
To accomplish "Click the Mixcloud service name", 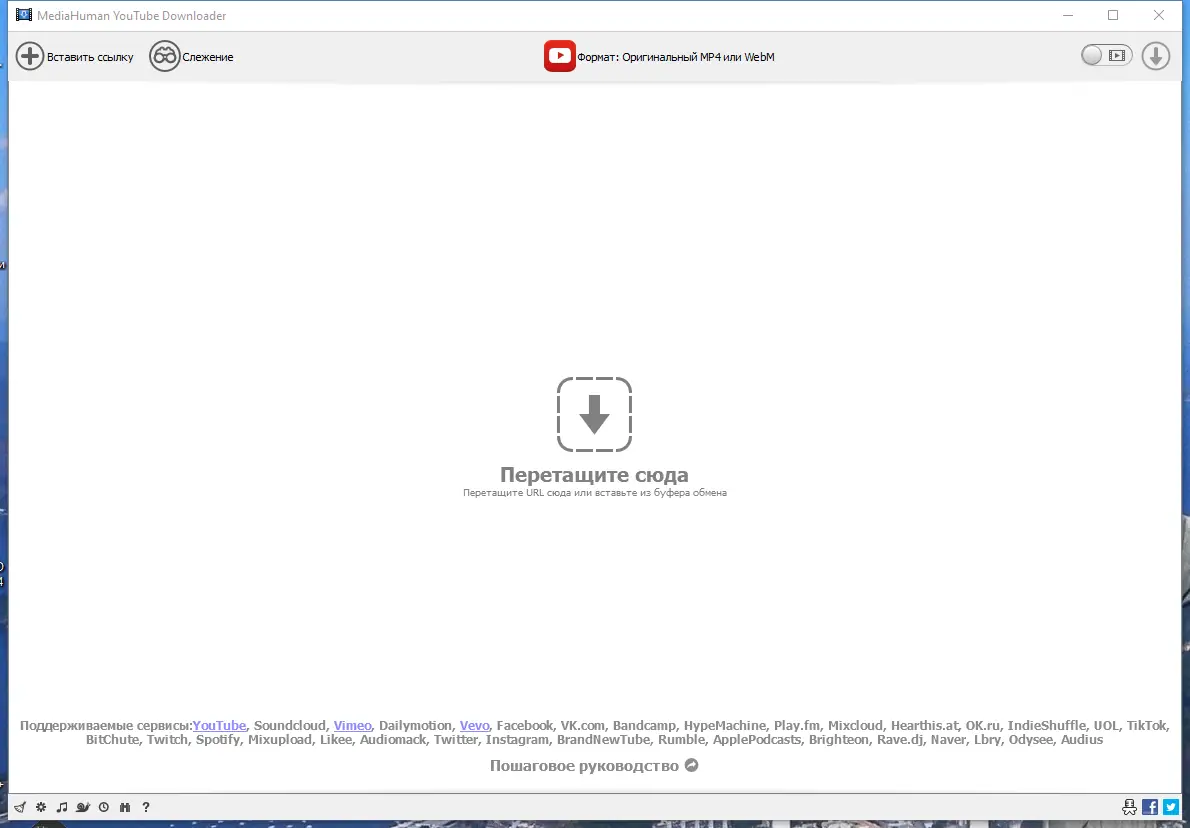I will click(855, 726).
